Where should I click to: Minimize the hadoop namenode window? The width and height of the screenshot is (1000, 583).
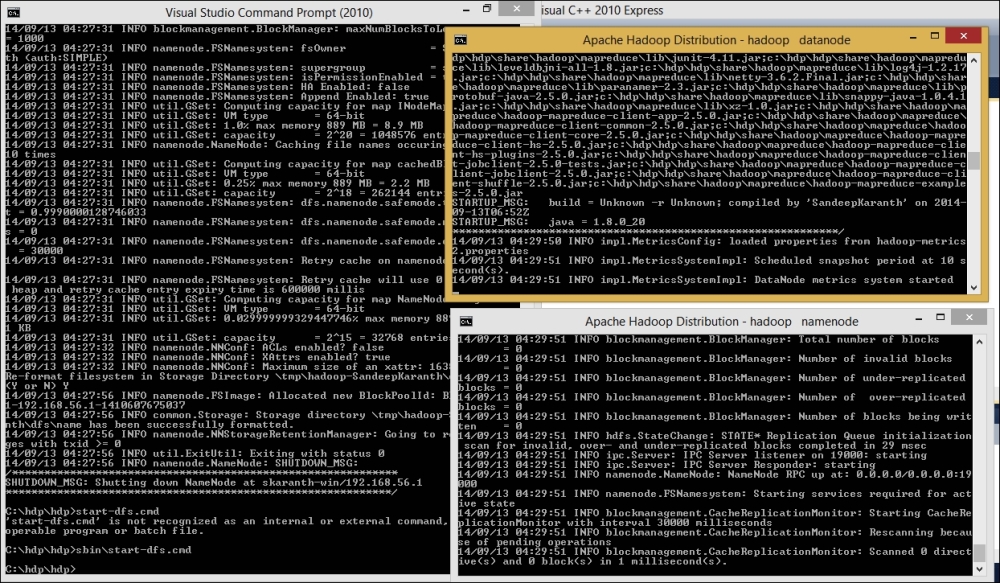pos(918,318)
